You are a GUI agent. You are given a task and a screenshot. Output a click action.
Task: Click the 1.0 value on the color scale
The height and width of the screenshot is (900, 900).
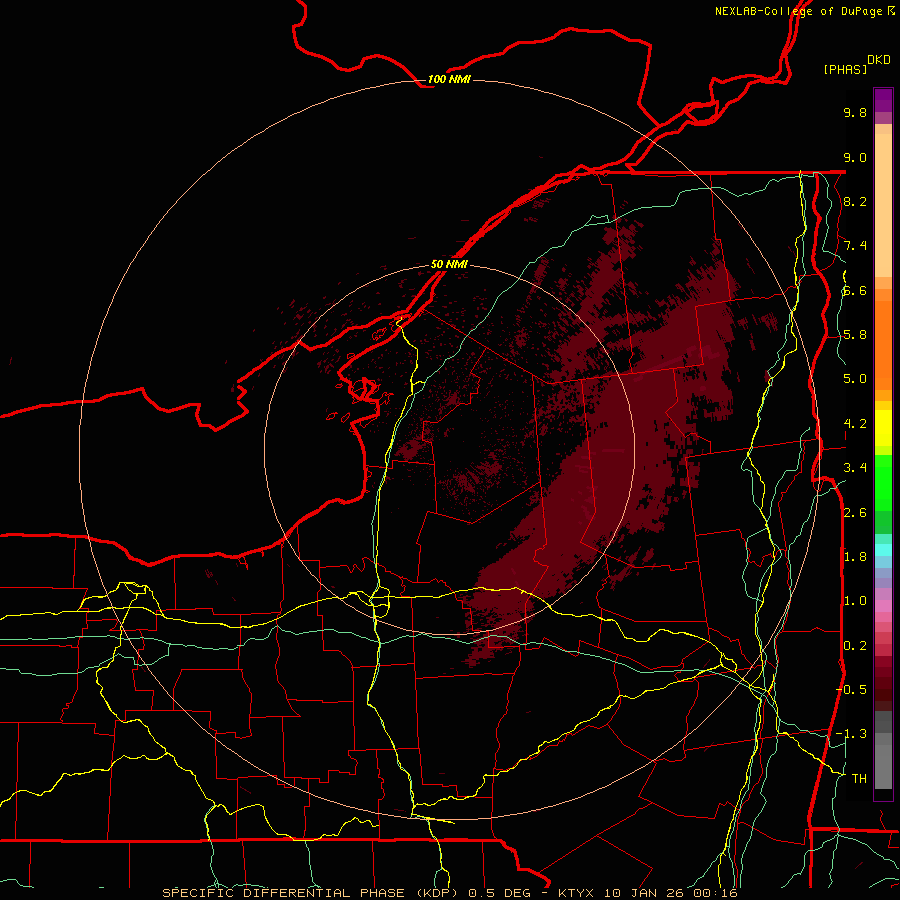855,601
